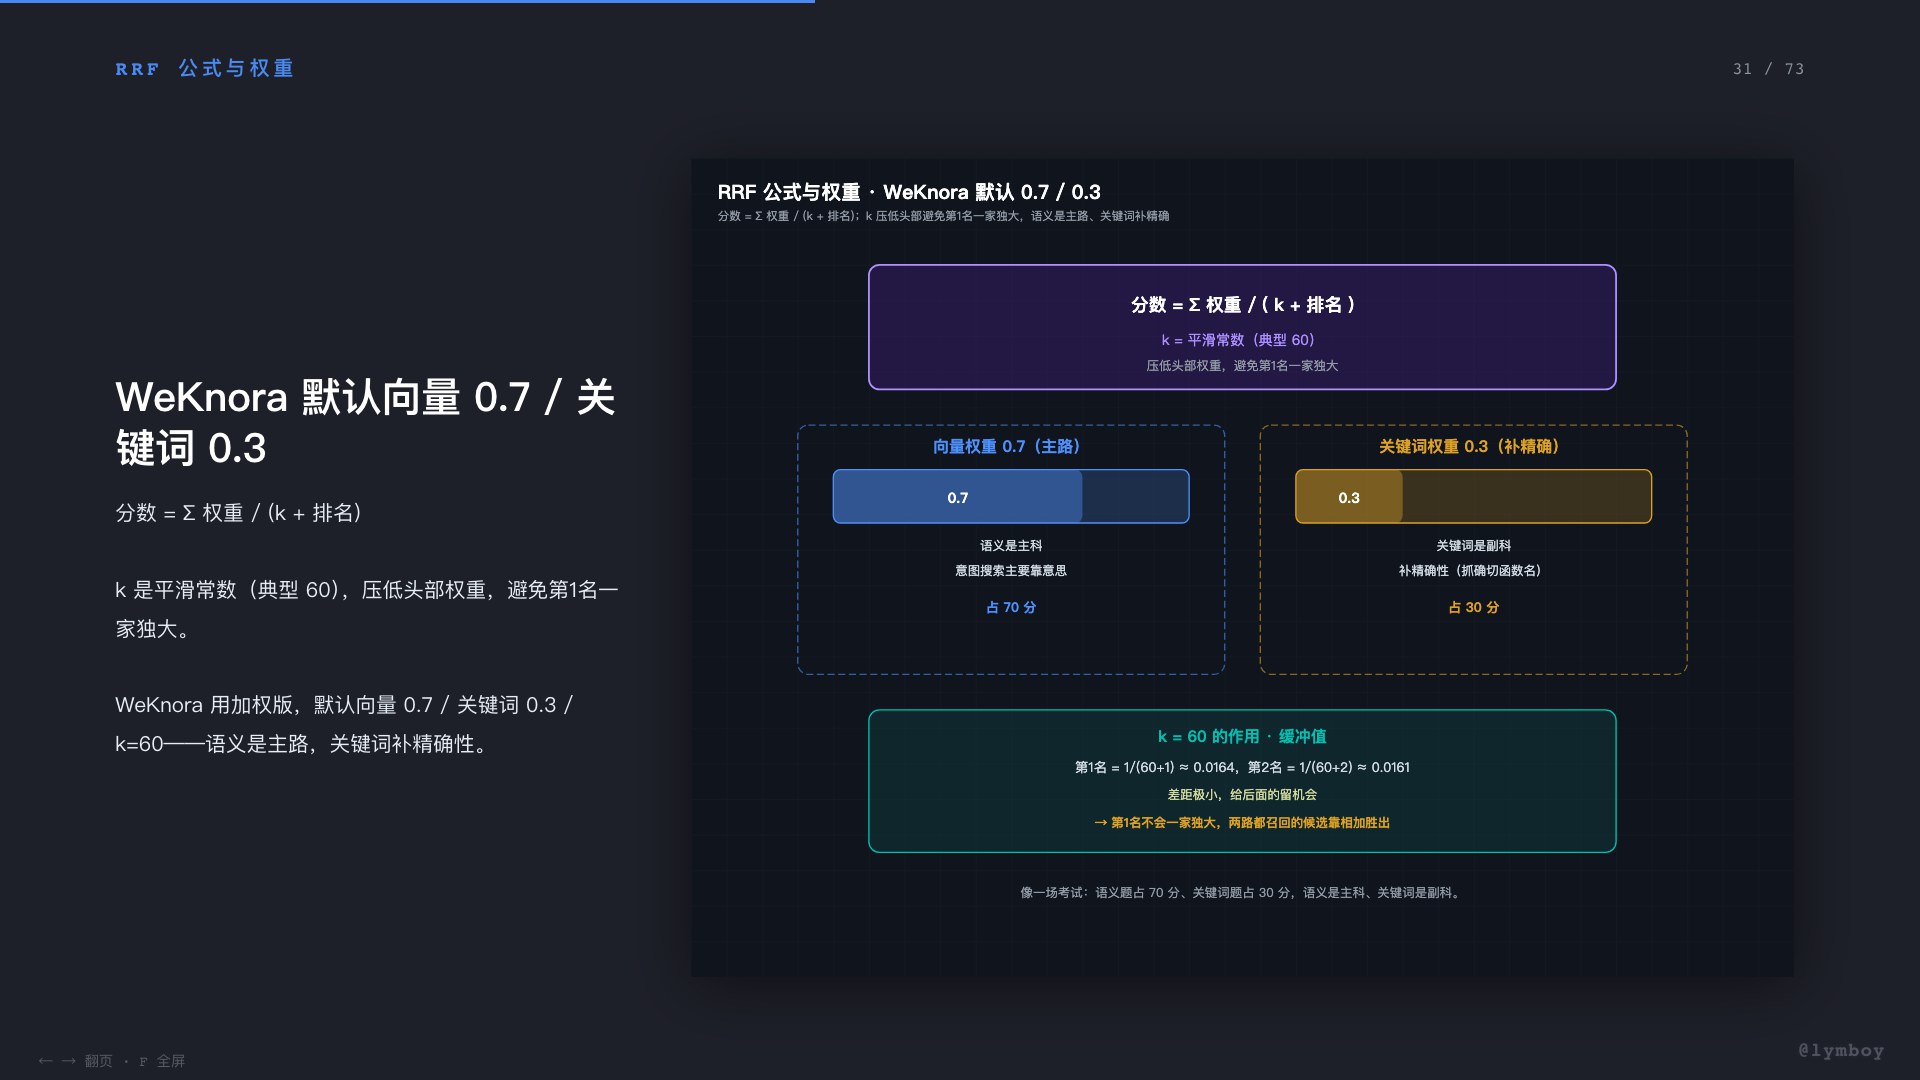Click "压低头部权重，避免第1名一家独大" in the purple box
This screenshot has height=1080, width=1920.
pos(1242,366)
